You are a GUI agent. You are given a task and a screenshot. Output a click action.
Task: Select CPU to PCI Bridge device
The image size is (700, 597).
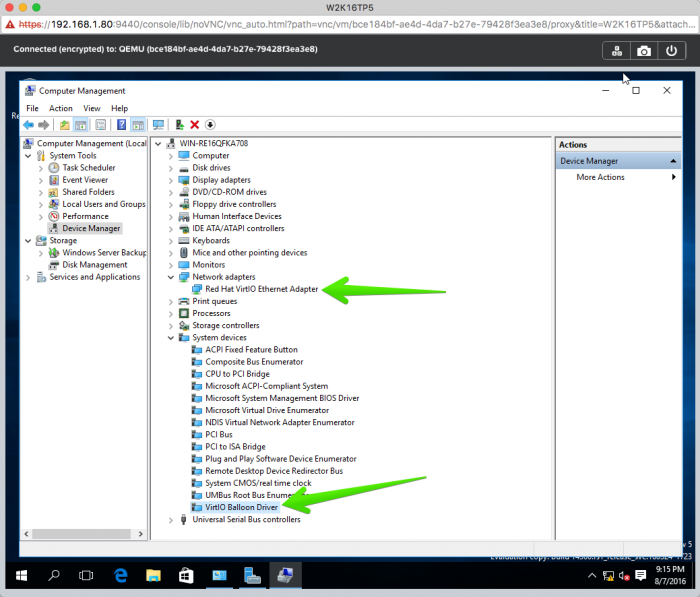tap(238, 374)
